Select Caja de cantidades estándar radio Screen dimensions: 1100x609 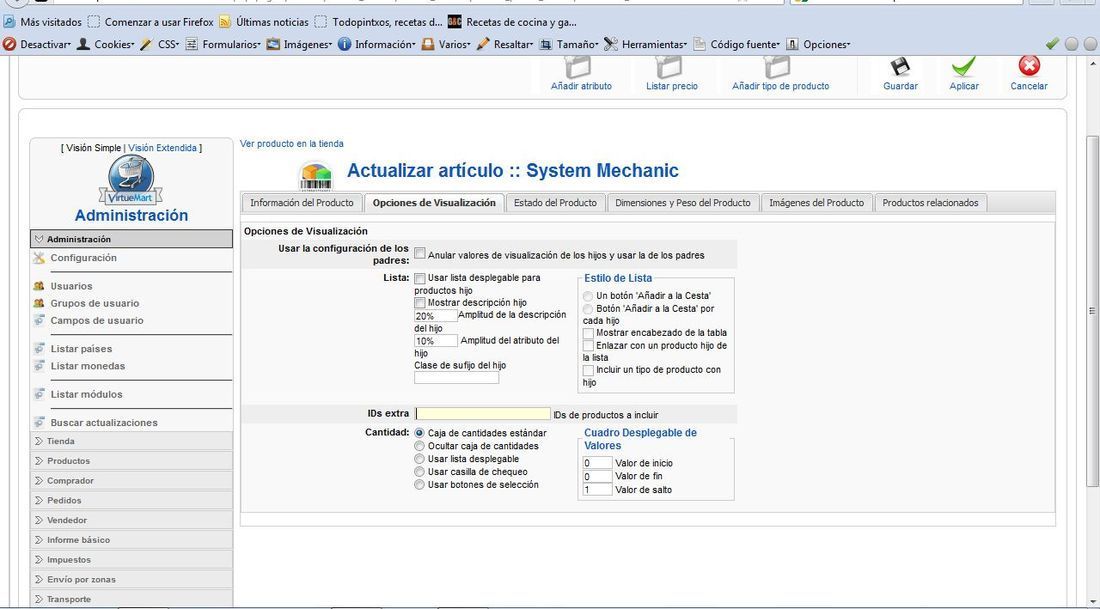[x=420, y=434]
